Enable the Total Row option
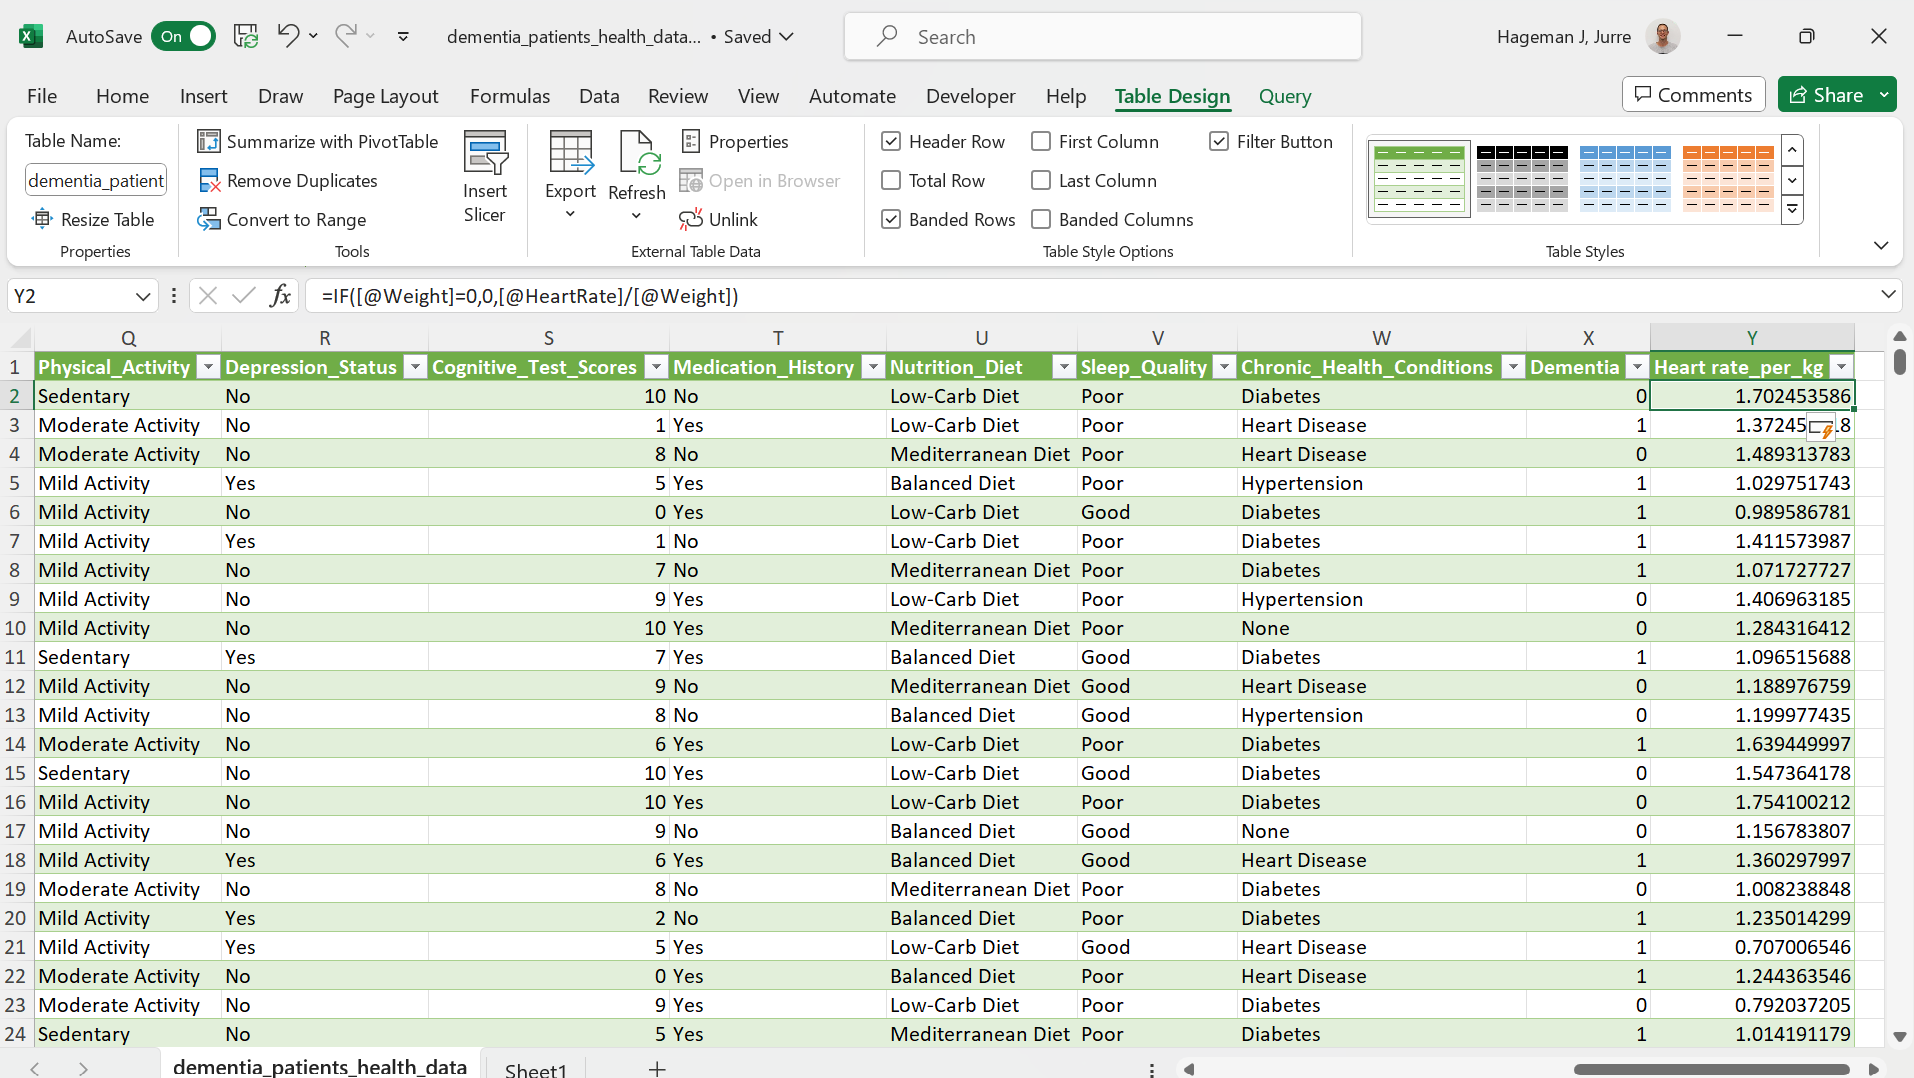The width and height of the screenshot is (1914, 1078). [x=891, y=180]
